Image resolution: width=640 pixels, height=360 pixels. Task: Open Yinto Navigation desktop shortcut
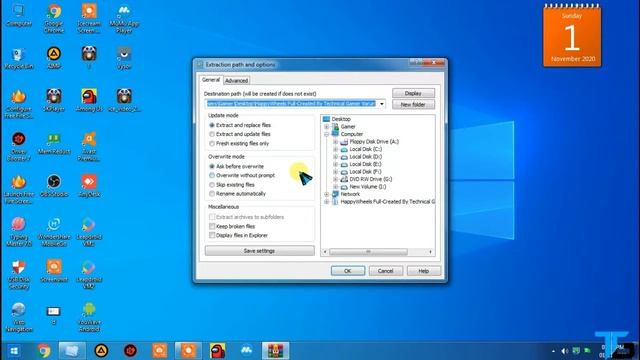[19, 317]
